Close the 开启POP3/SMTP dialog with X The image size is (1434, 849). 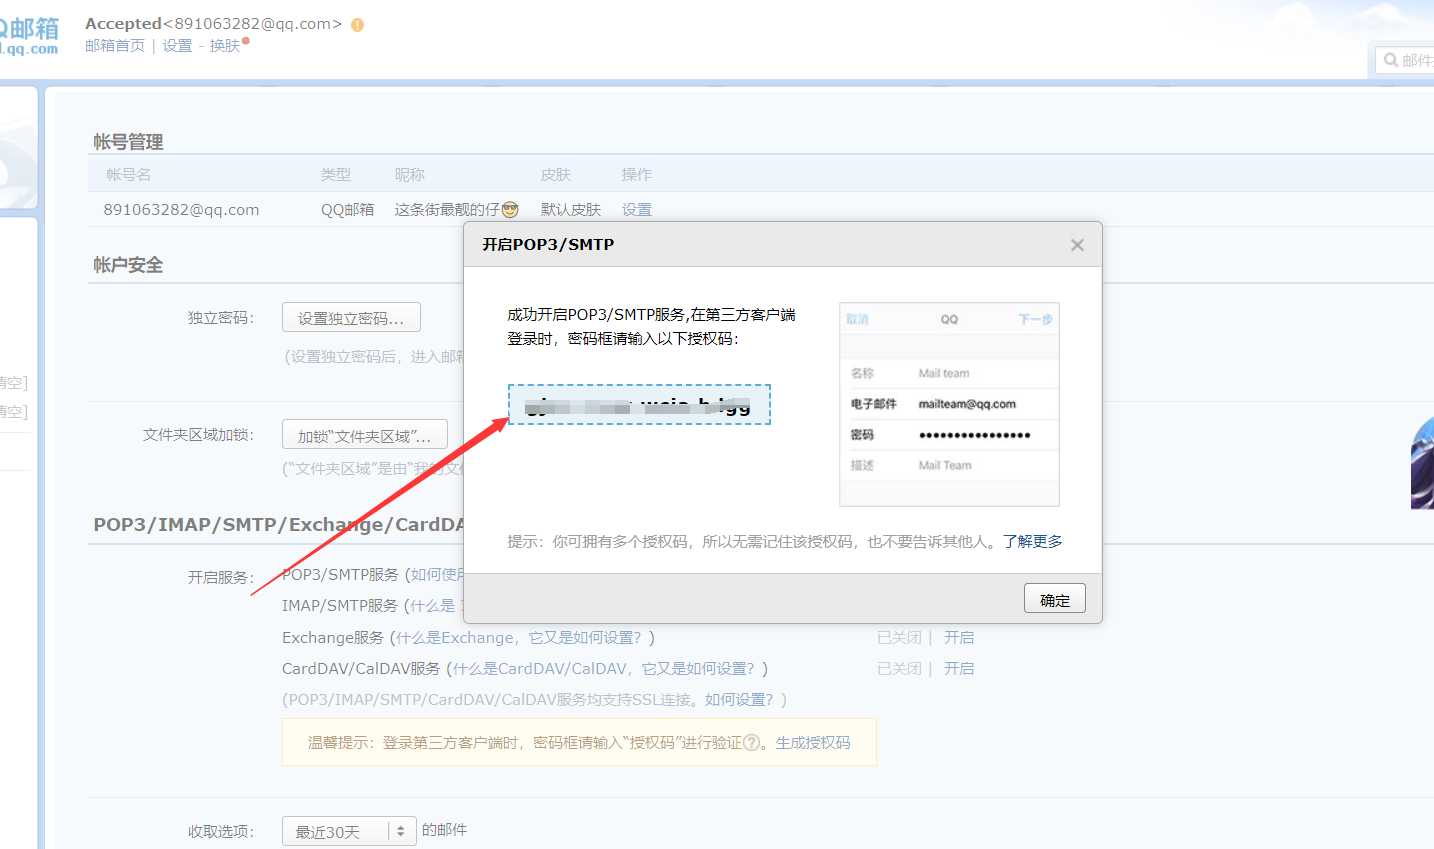click(x=1077, y=245)
